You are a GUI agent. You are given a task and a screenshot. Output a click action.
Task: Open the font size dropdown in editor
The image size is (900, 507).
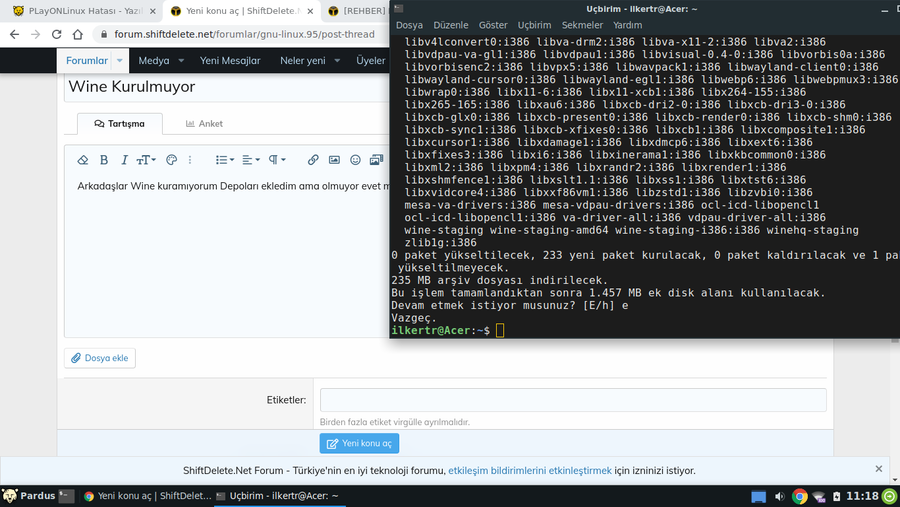pyautogui.click(x=146, y=160)
